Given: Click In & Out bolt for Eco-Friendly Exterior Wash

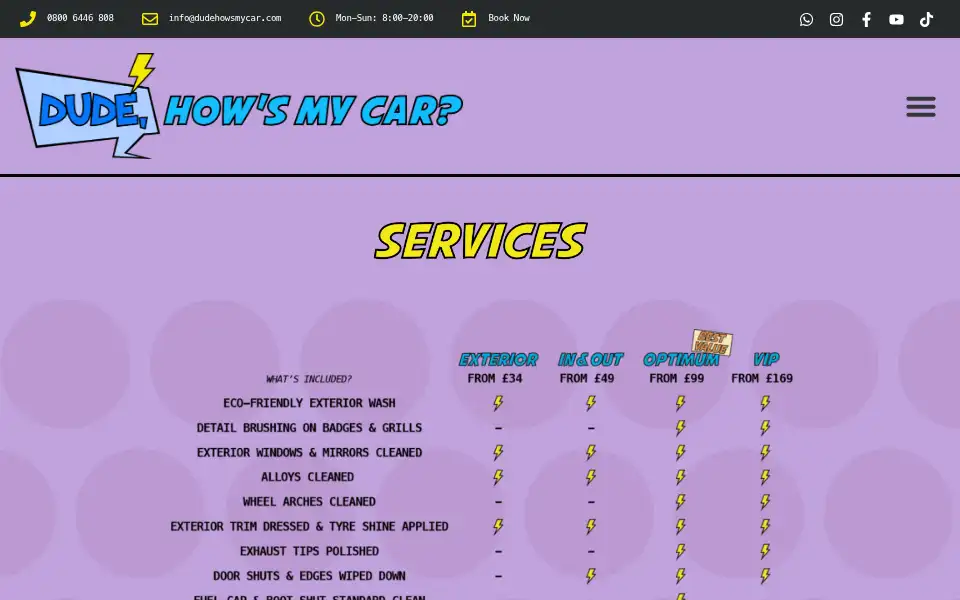Looking at the screenshot, I should pyautogui.click(x=591, y=403).
